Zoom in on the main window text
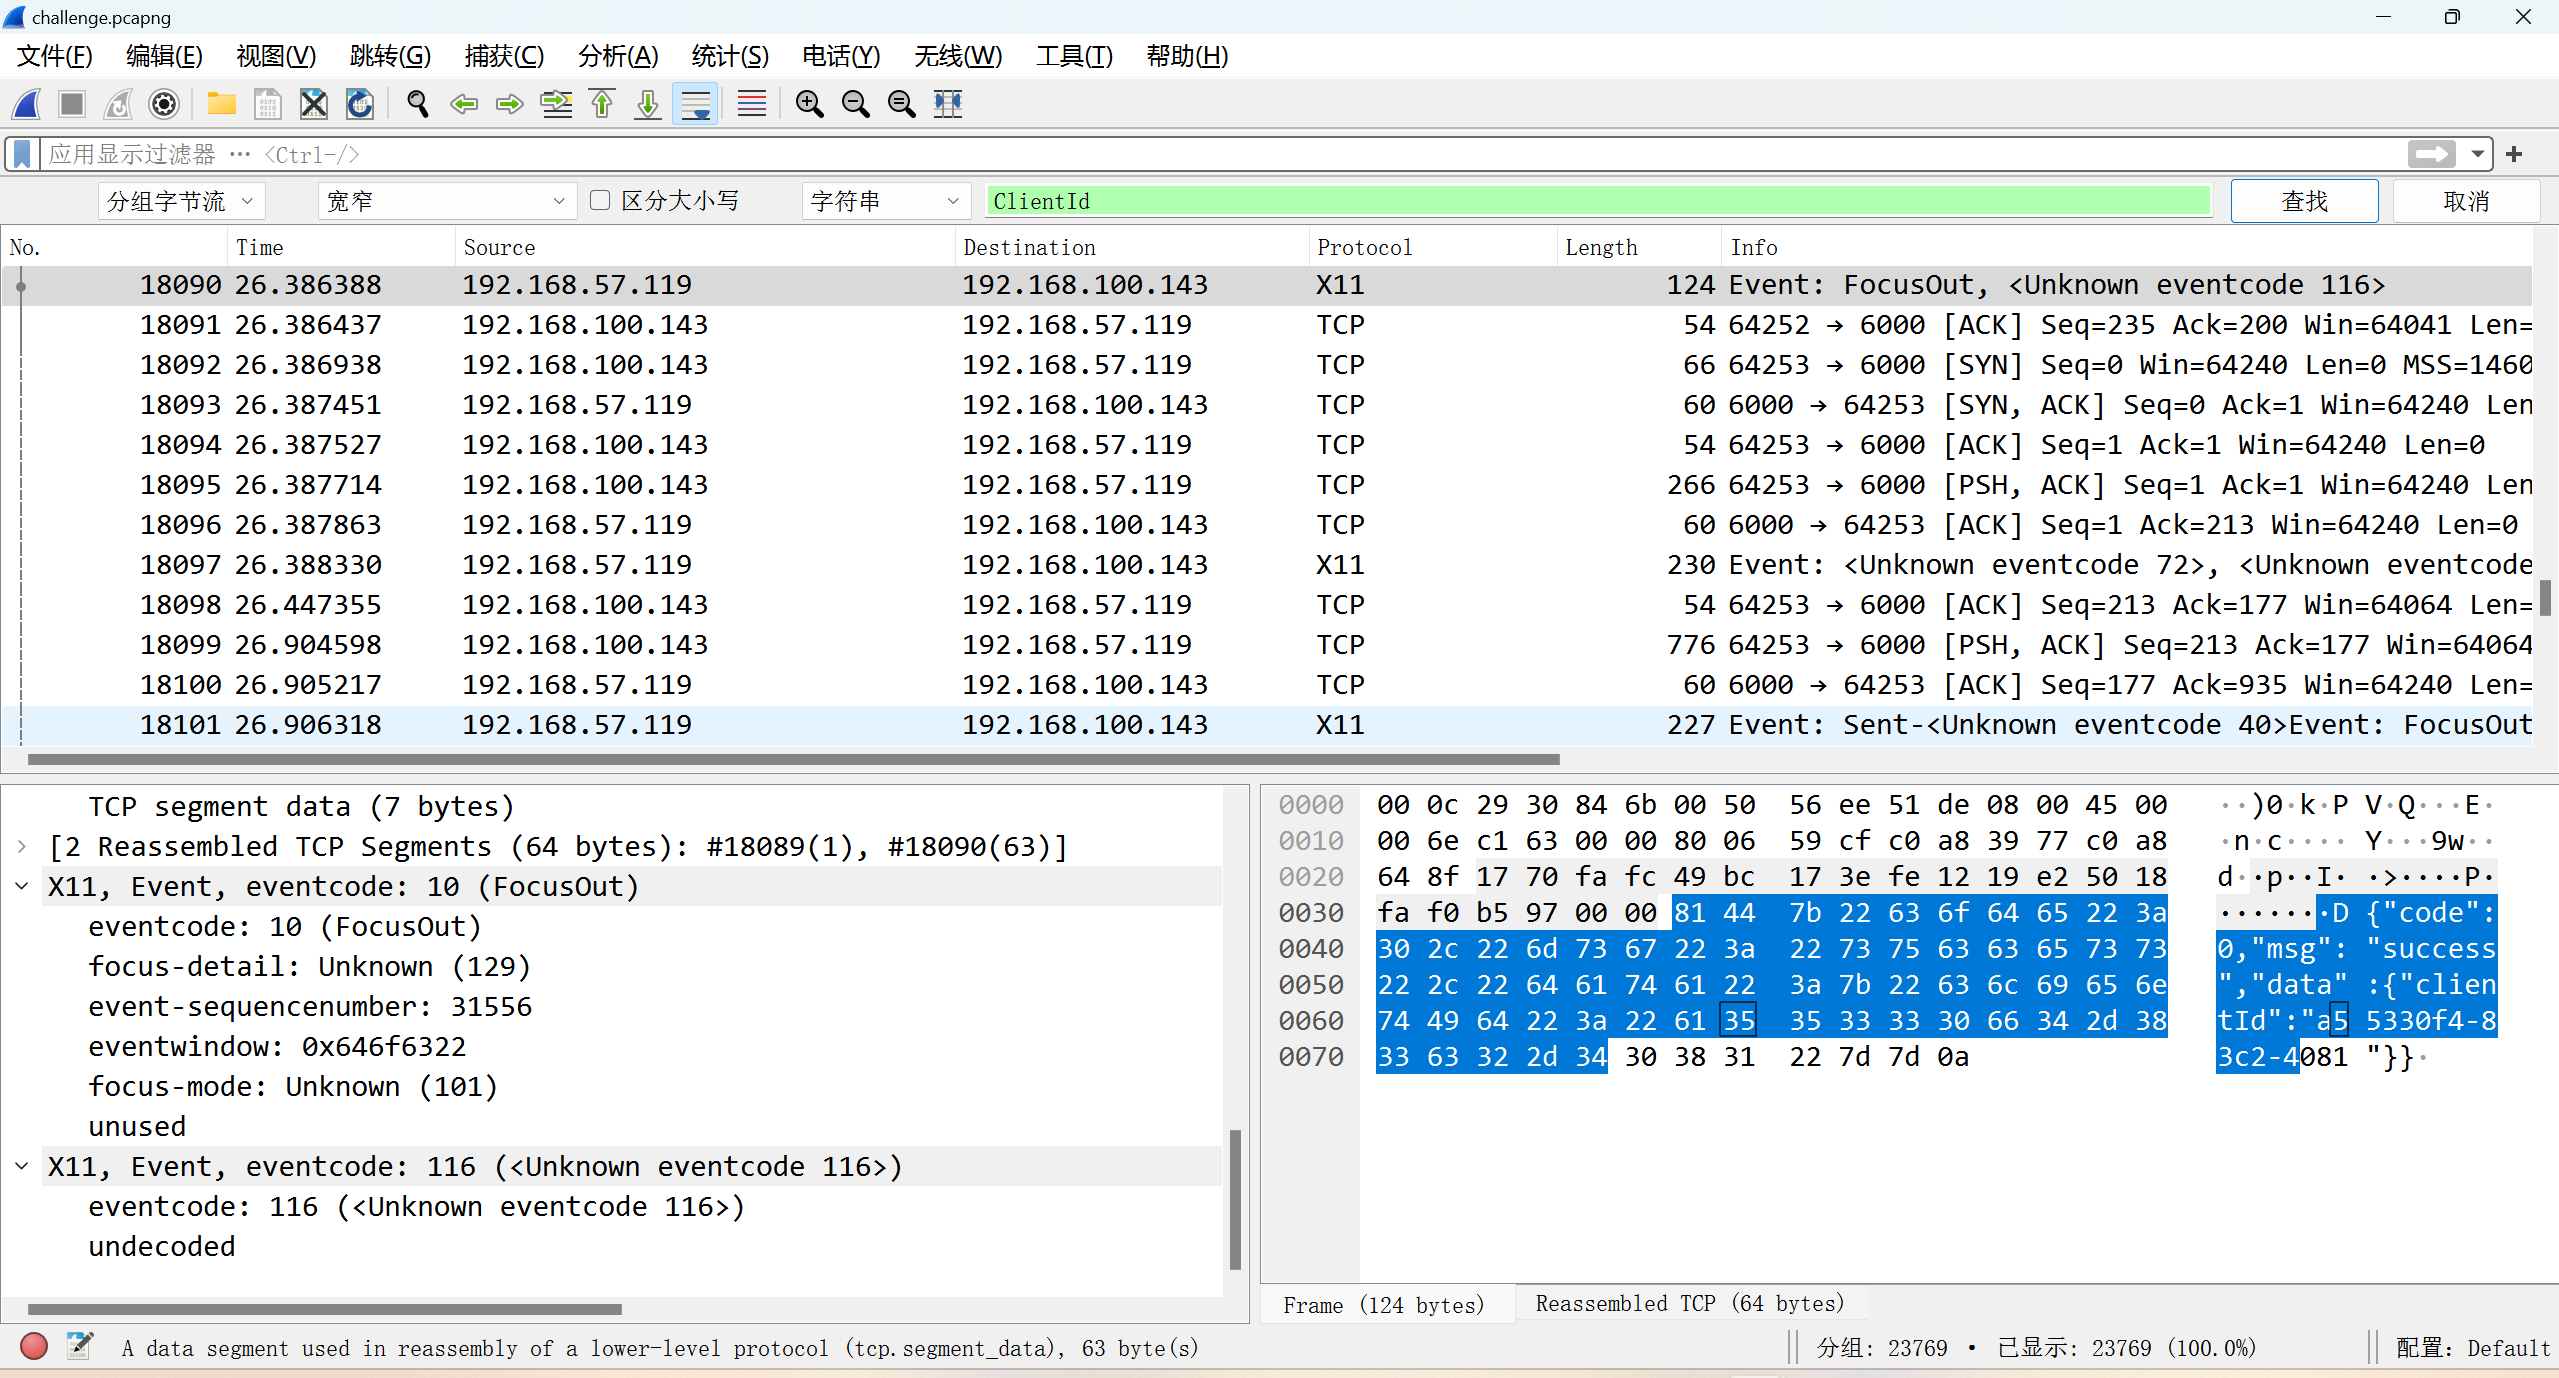 [x=809, y=104]
